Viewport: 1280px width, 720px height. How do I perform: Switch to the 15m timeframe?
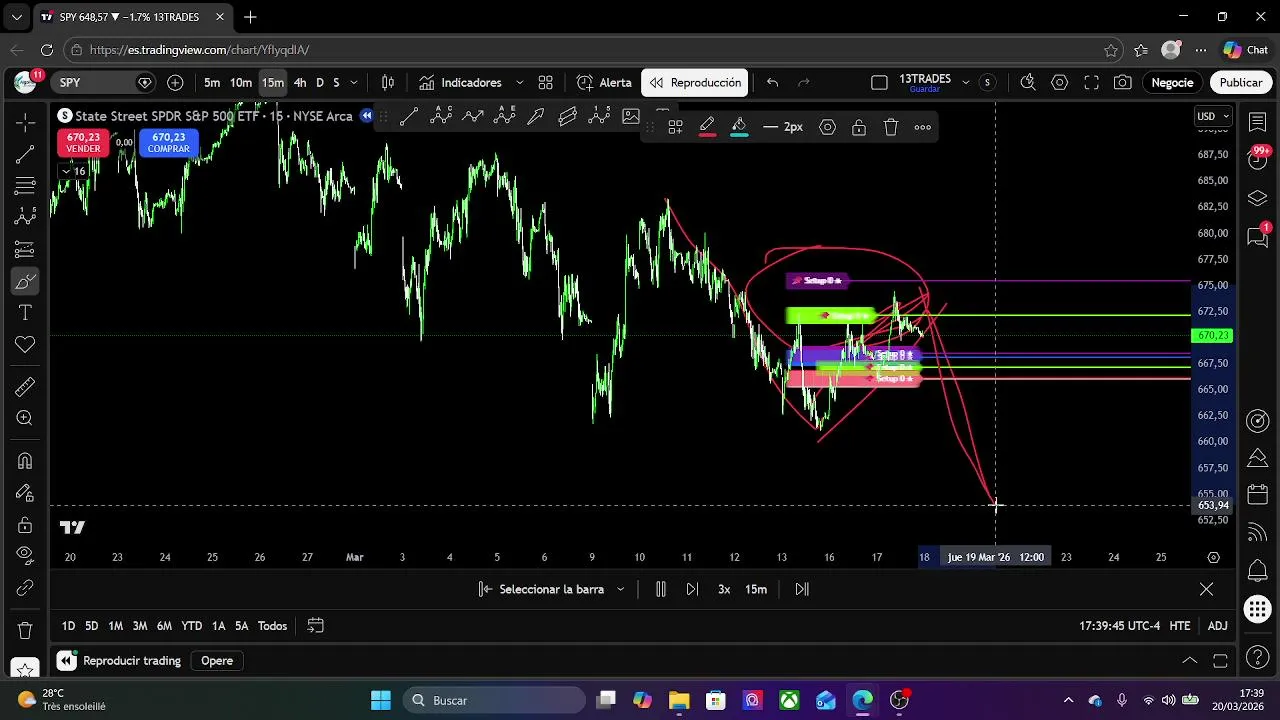(273, 83)
